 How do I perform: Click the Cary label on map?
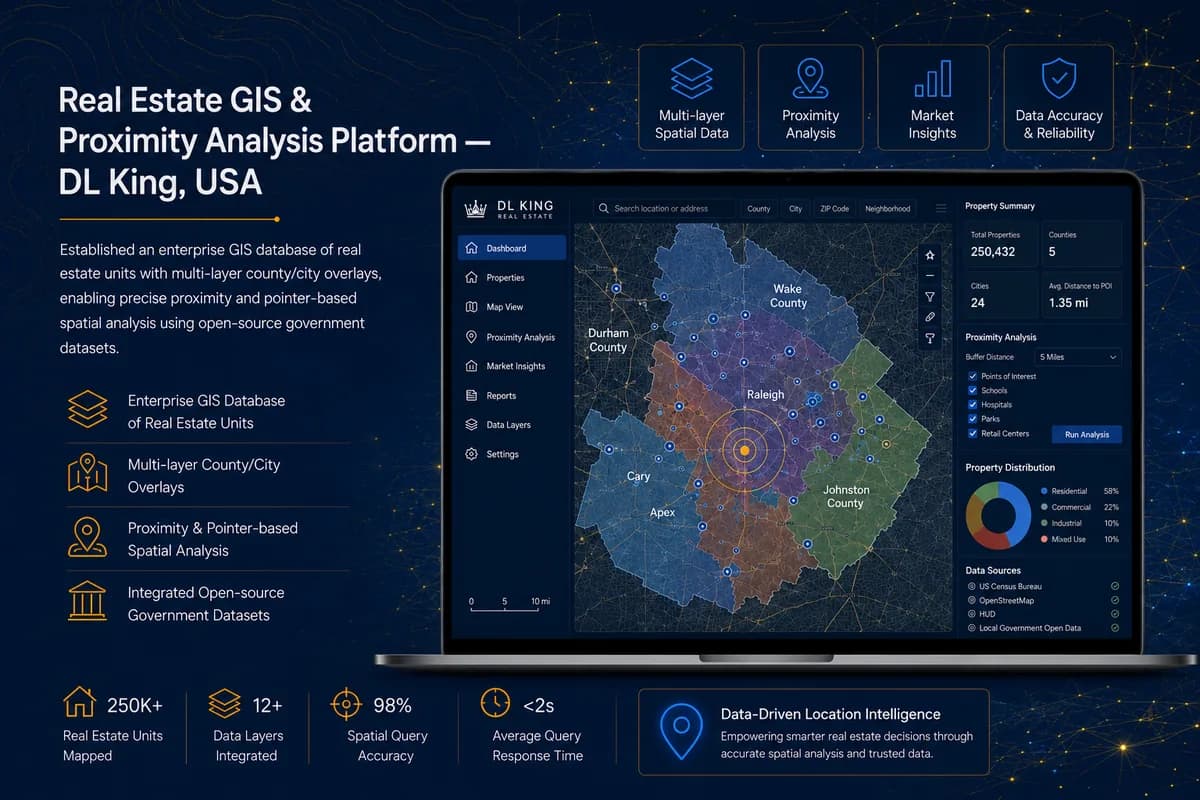[x=639, y=477]
